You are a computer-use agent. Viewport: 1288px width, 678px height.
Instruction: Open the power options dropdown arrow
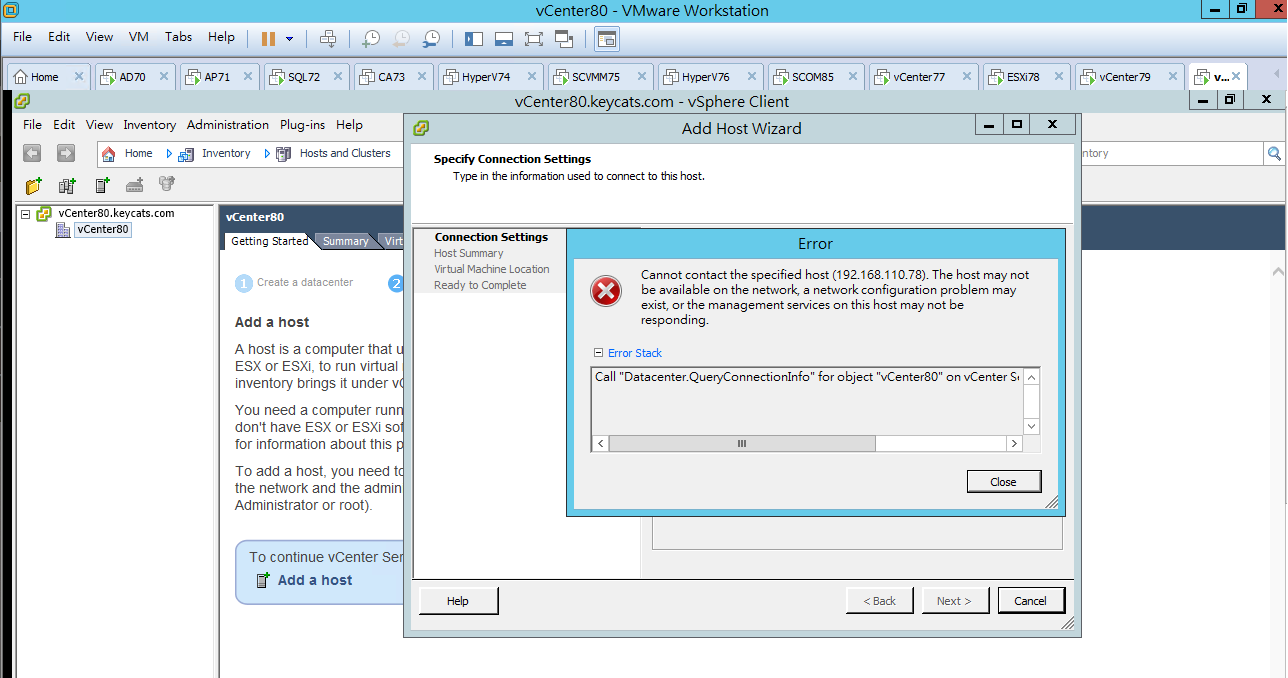[290, 39]
